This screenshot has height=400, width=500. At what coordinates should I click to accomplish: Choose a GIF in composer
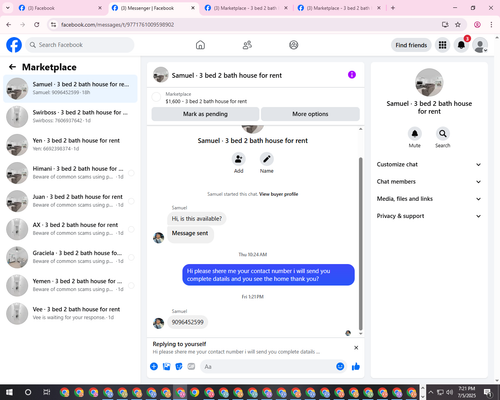click(191, 367)
